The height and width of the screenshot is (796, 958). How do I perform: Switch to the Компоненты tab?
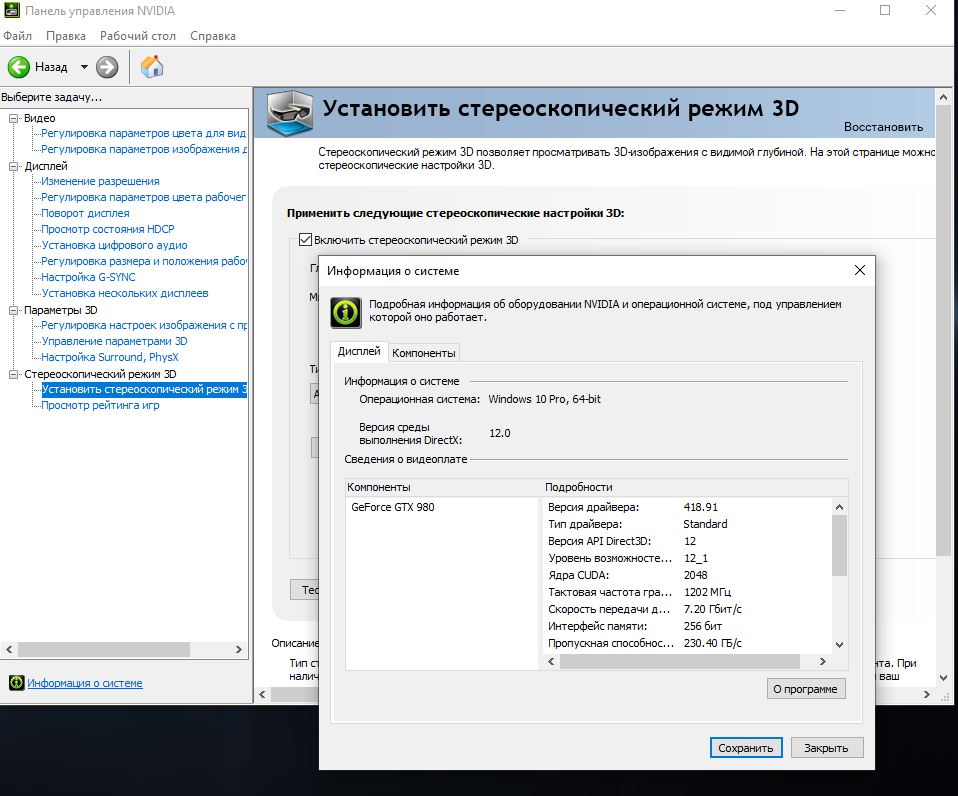point(423,352)
